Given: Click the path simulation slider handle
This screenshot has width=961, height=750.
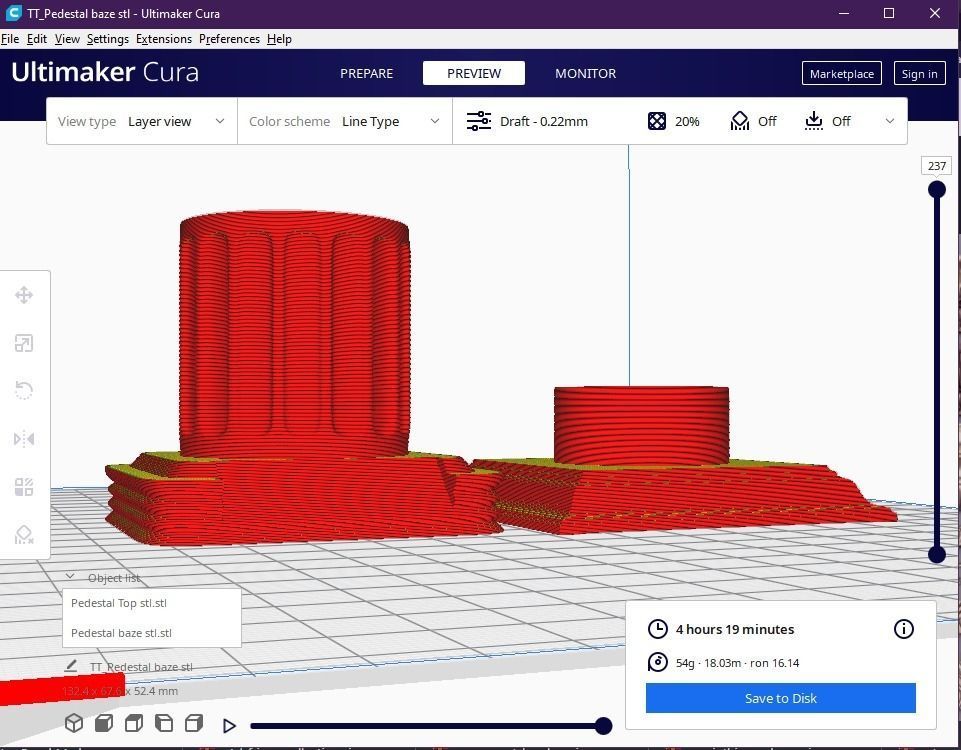Looking at the screenshot, I should point(604,726).
